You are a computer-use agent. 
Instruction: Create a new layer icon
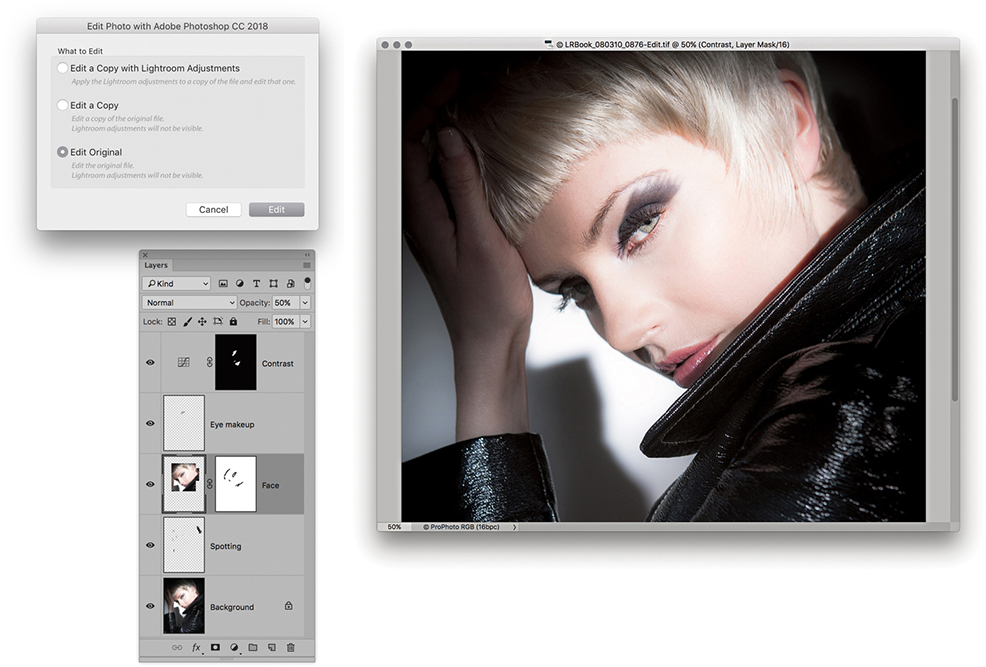tap(272, 648)
